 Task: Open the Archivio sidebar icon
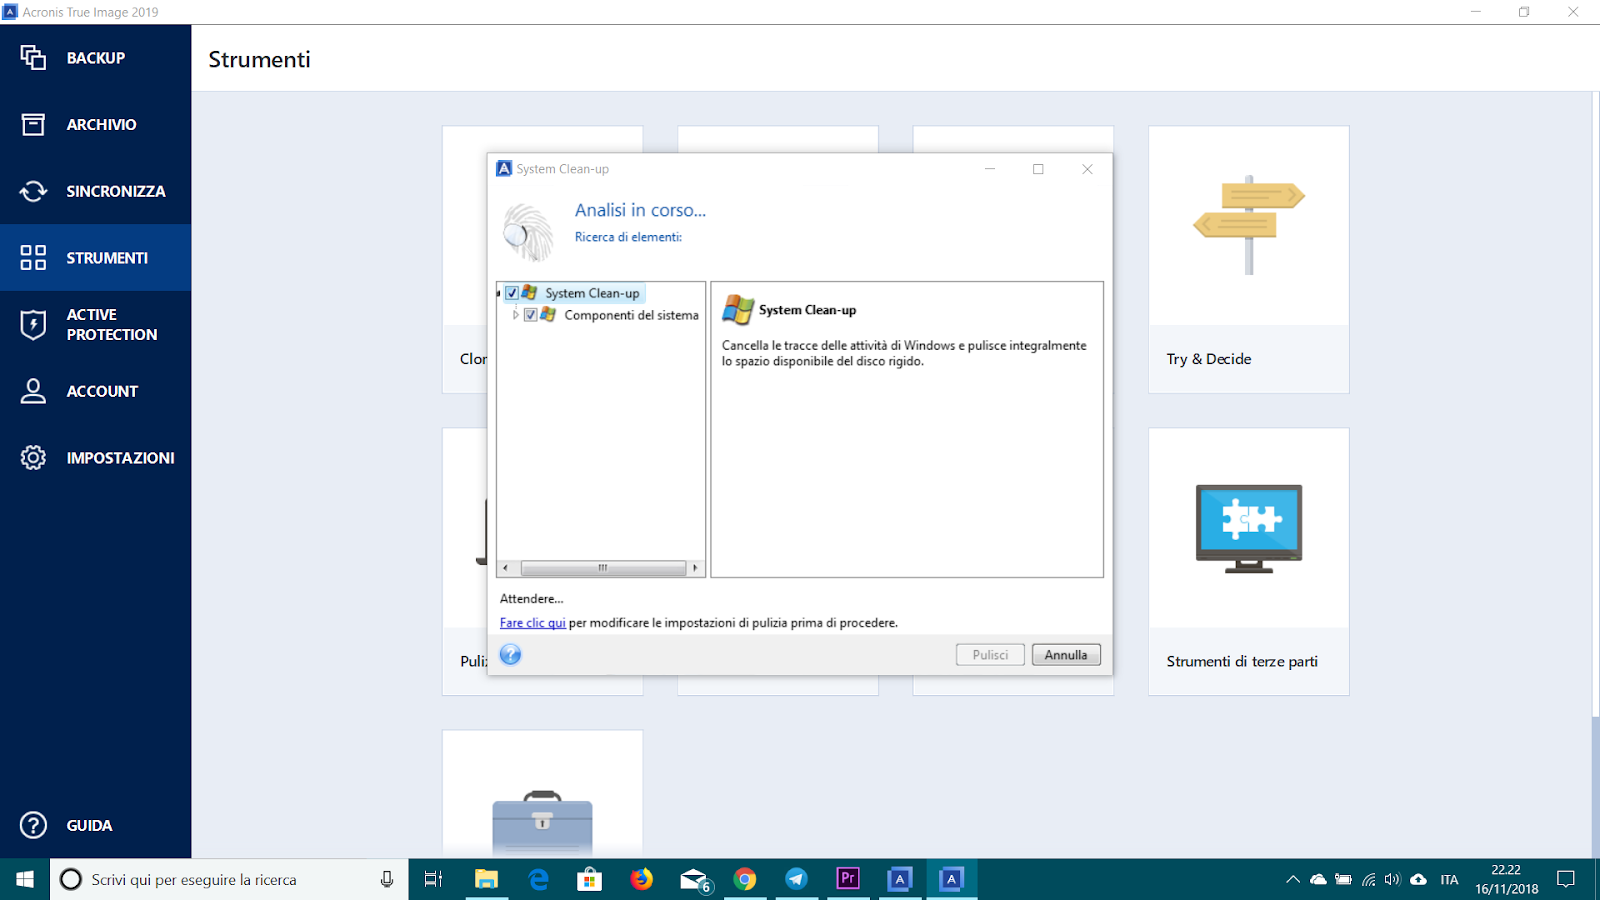pos(33,124)
